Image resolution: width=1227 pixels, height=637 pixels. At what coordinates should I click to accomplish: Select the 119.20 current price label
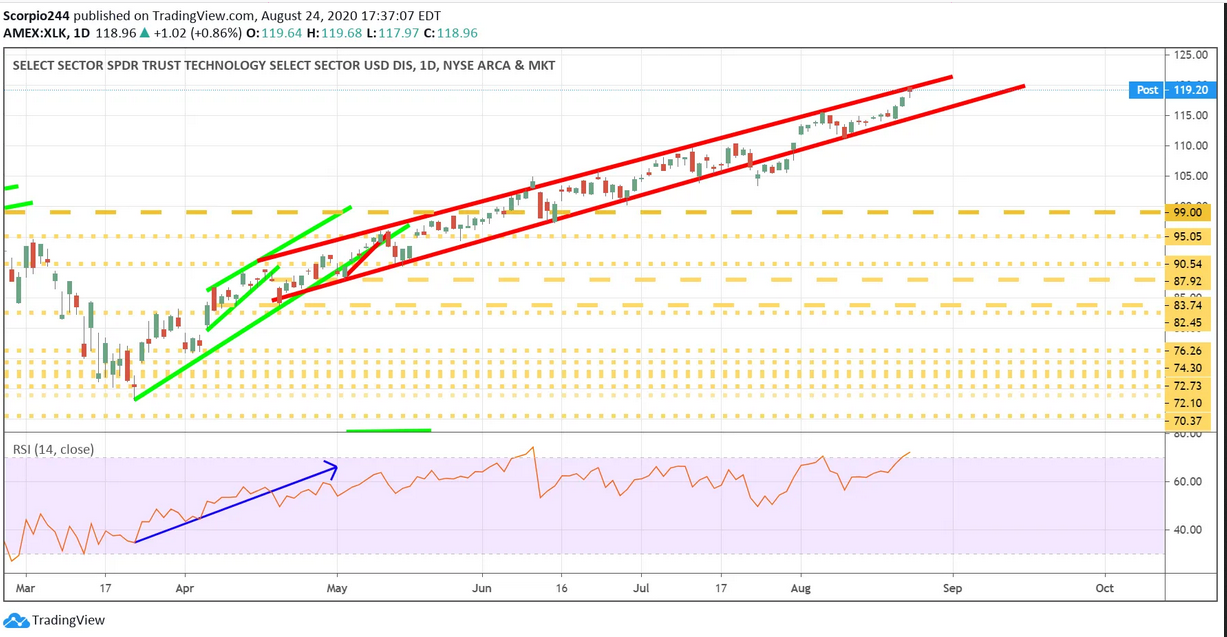pos(1190,90)
